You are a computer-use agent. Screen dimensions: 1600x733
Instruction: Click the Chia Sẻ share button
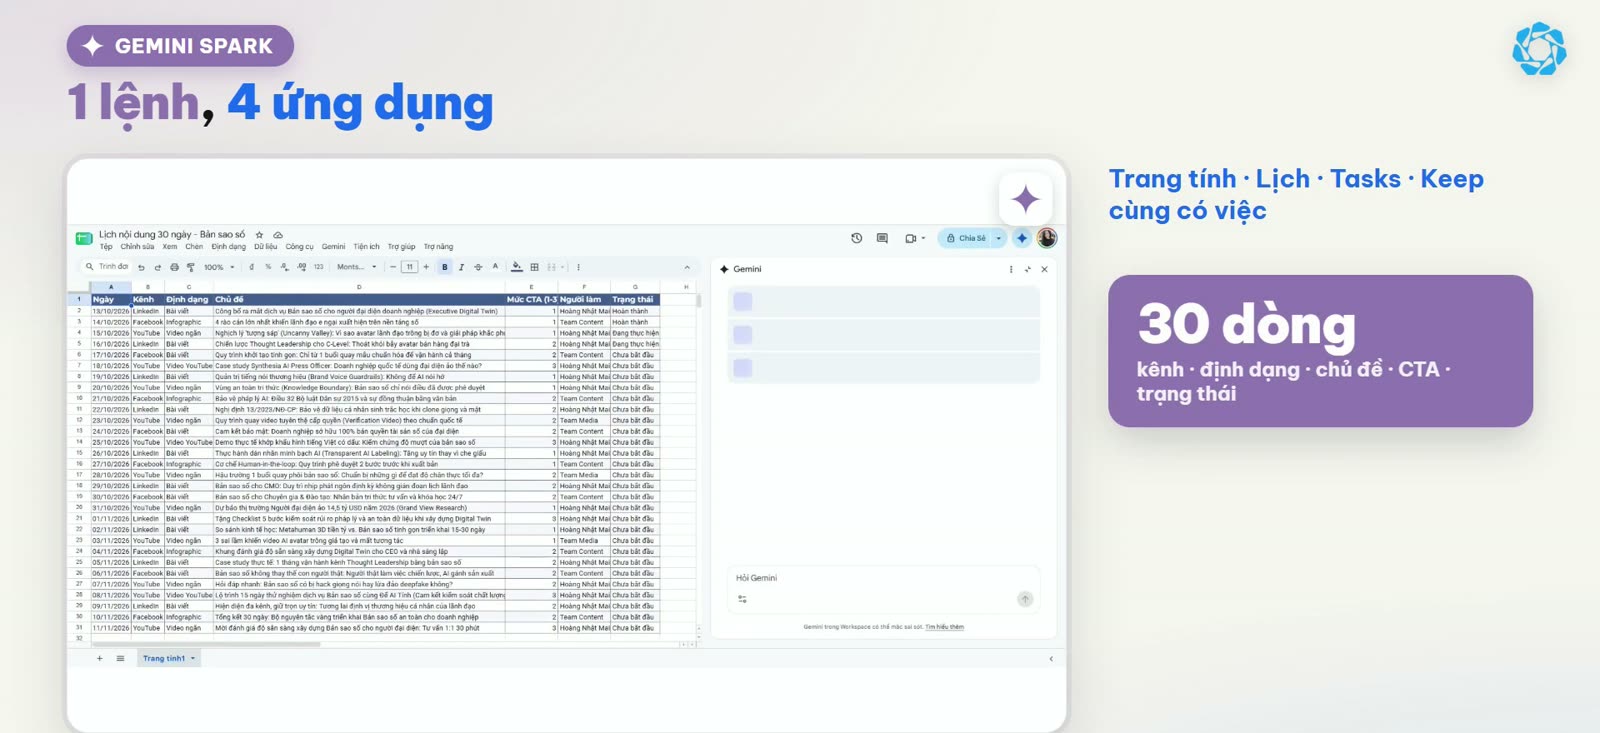pos(966,238)
